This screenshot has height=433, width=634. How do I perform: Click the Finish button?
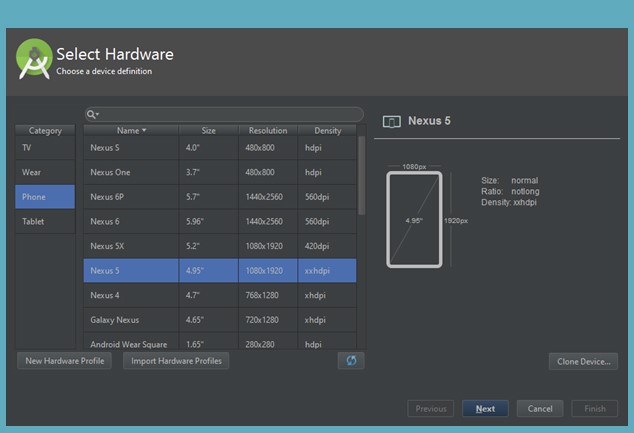[595, 409]
